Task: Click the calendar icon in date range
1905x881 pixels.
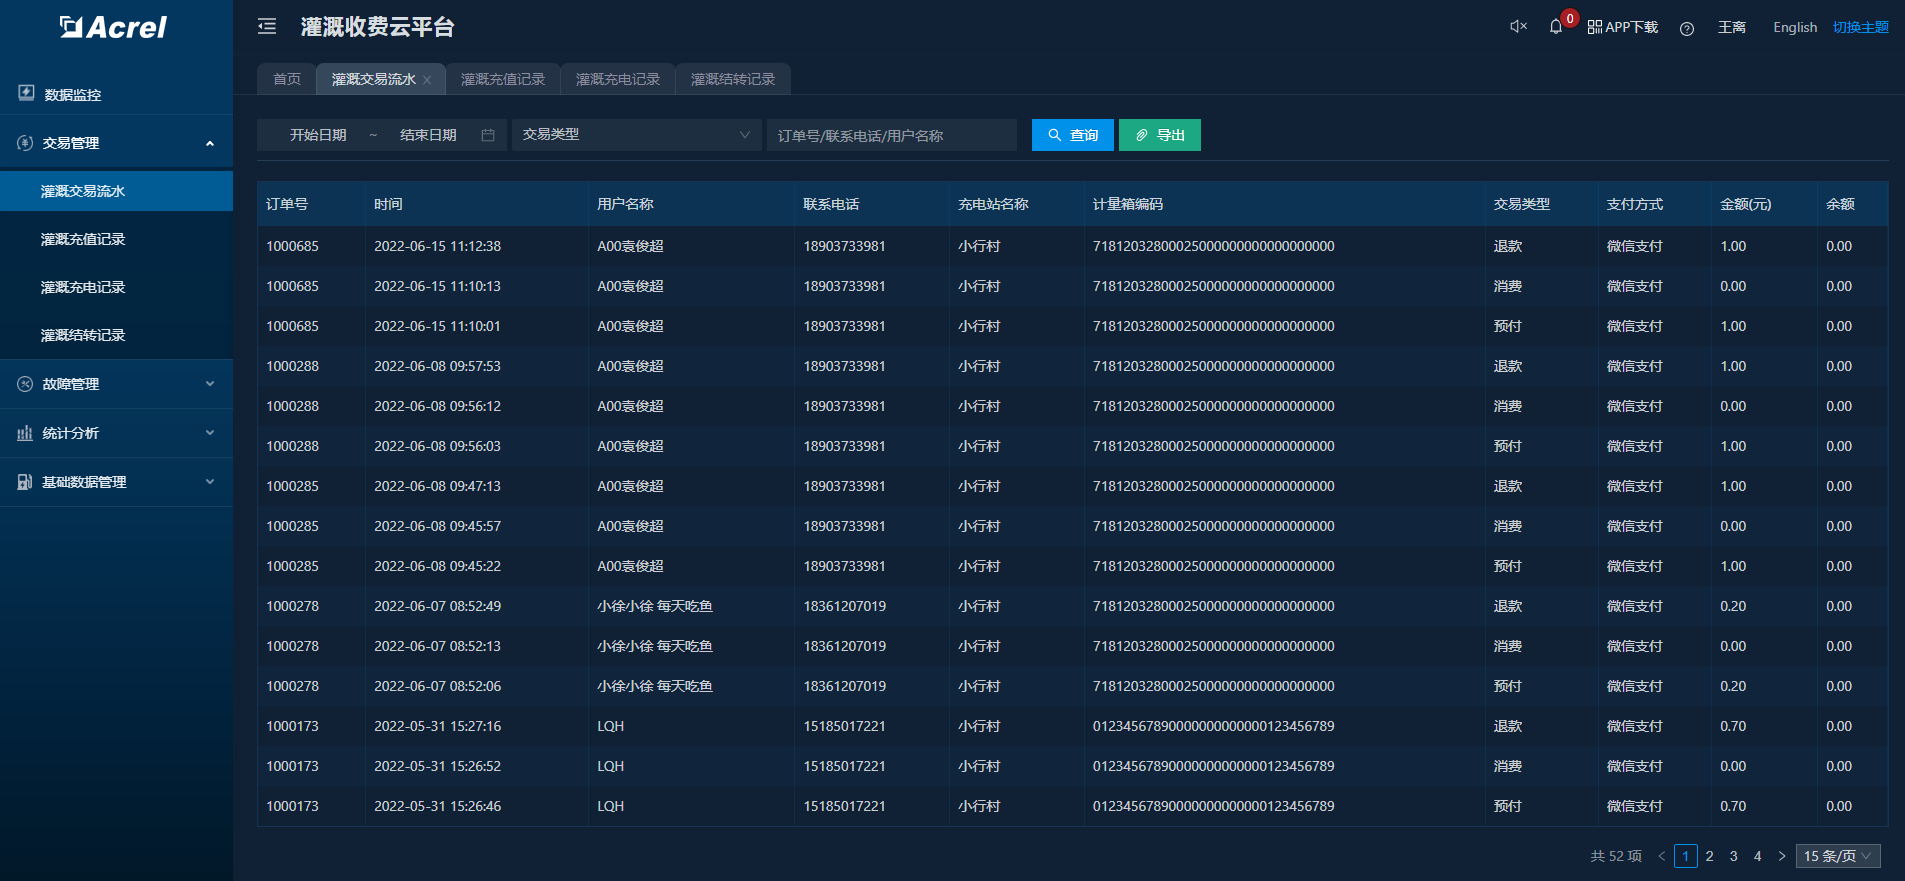Action: [488, 135]
